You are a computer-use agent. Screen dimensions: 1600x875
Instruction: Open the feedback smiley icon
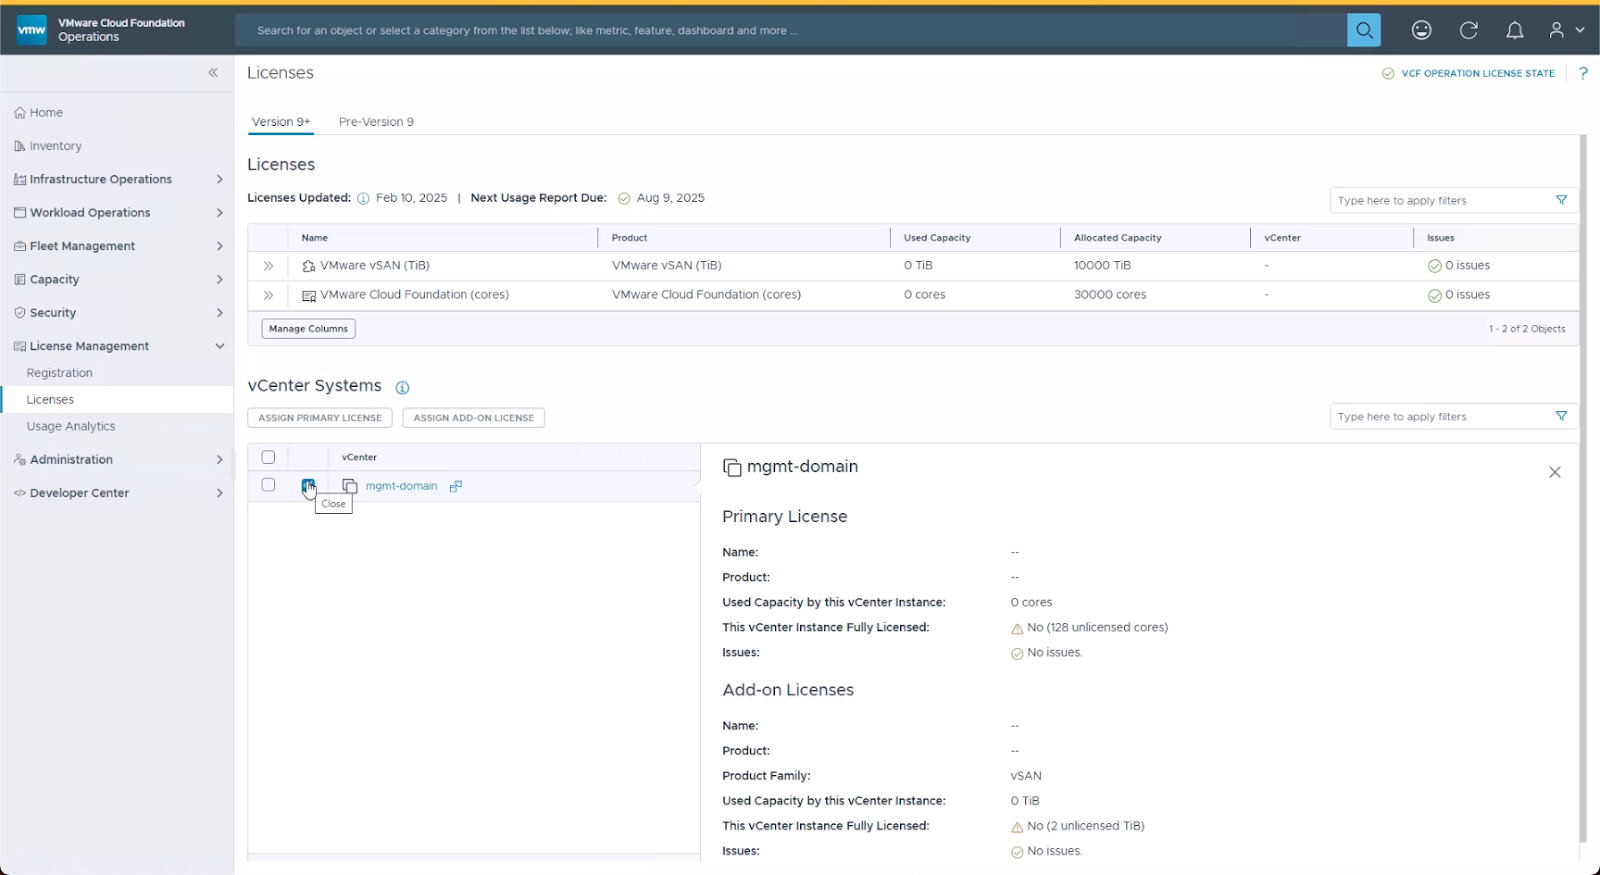click(1421, 30)
